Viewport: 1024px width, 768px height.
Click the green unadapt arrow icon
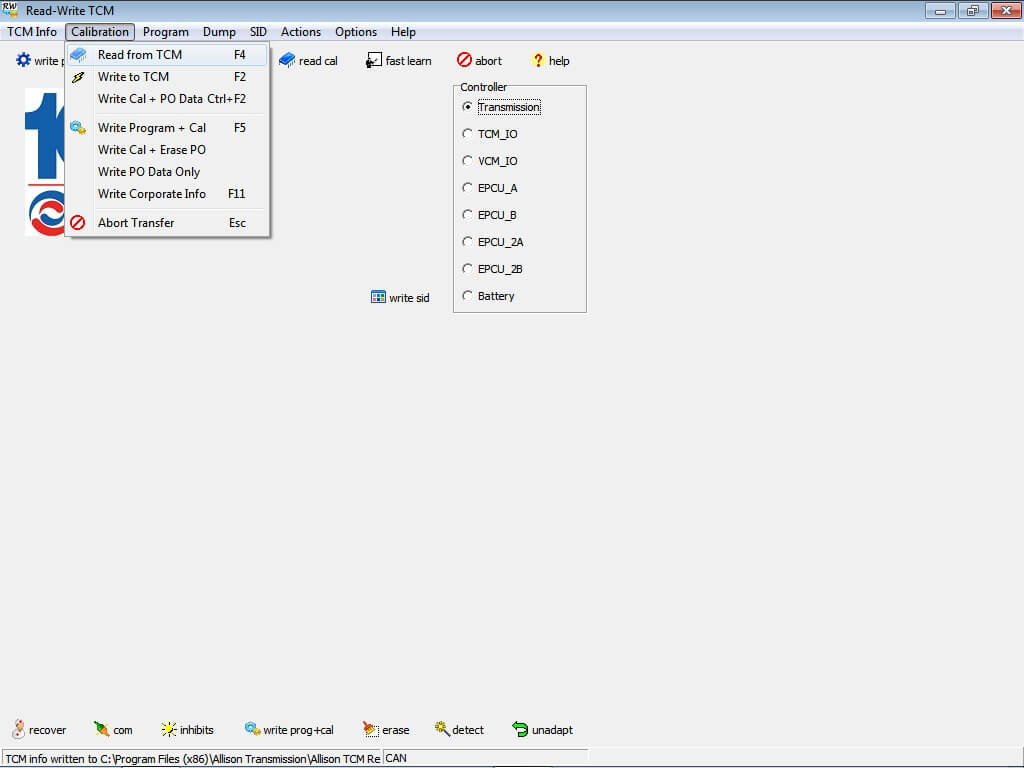pyautogui.click(x=520, y=730)
